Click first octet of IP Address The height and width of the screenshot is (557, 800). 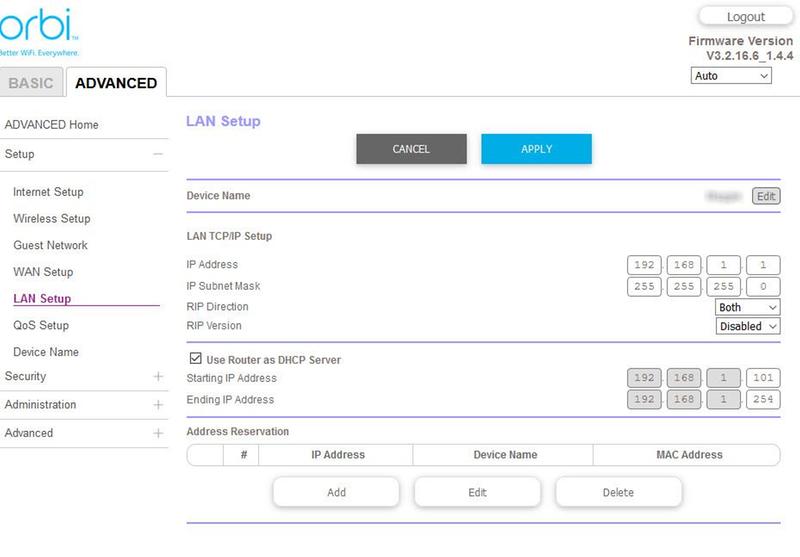click(644, 265)
